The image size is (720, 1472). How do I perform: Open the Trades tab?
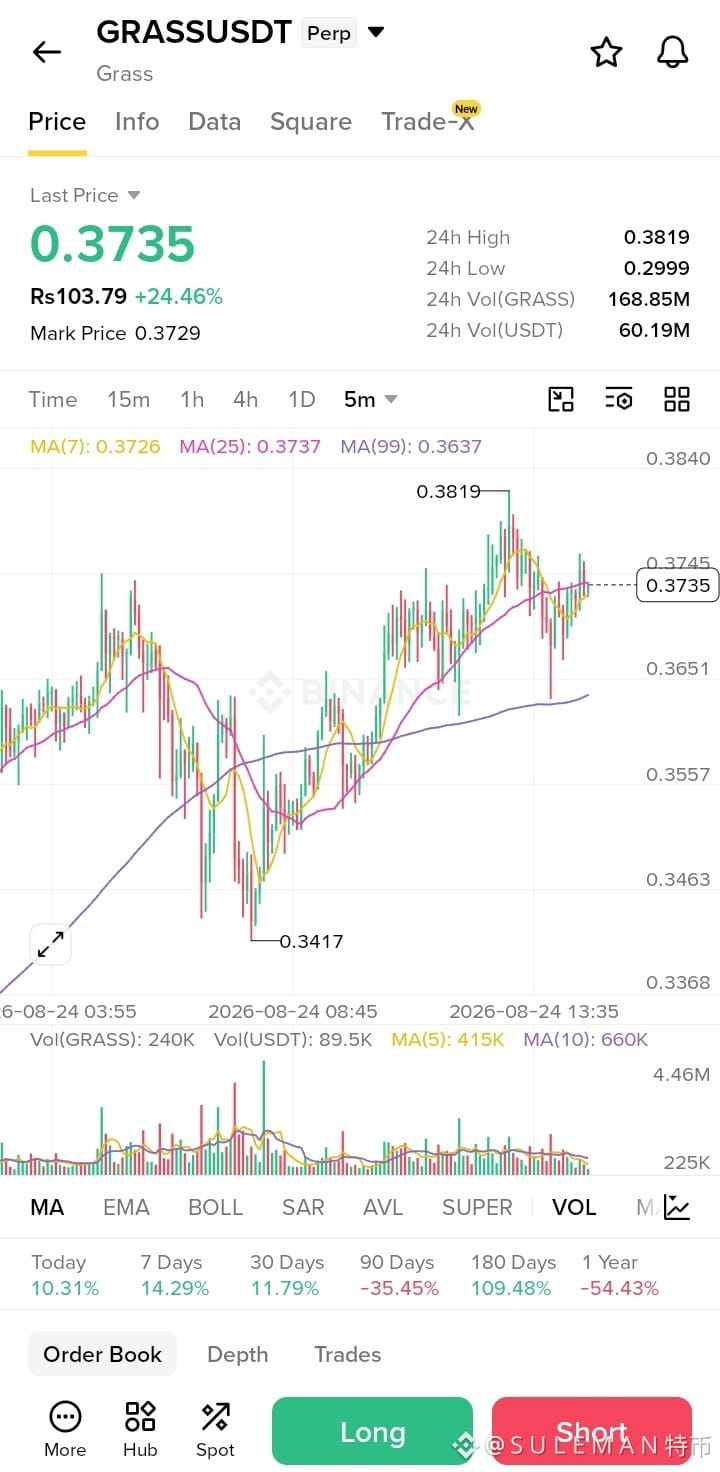347,1354
